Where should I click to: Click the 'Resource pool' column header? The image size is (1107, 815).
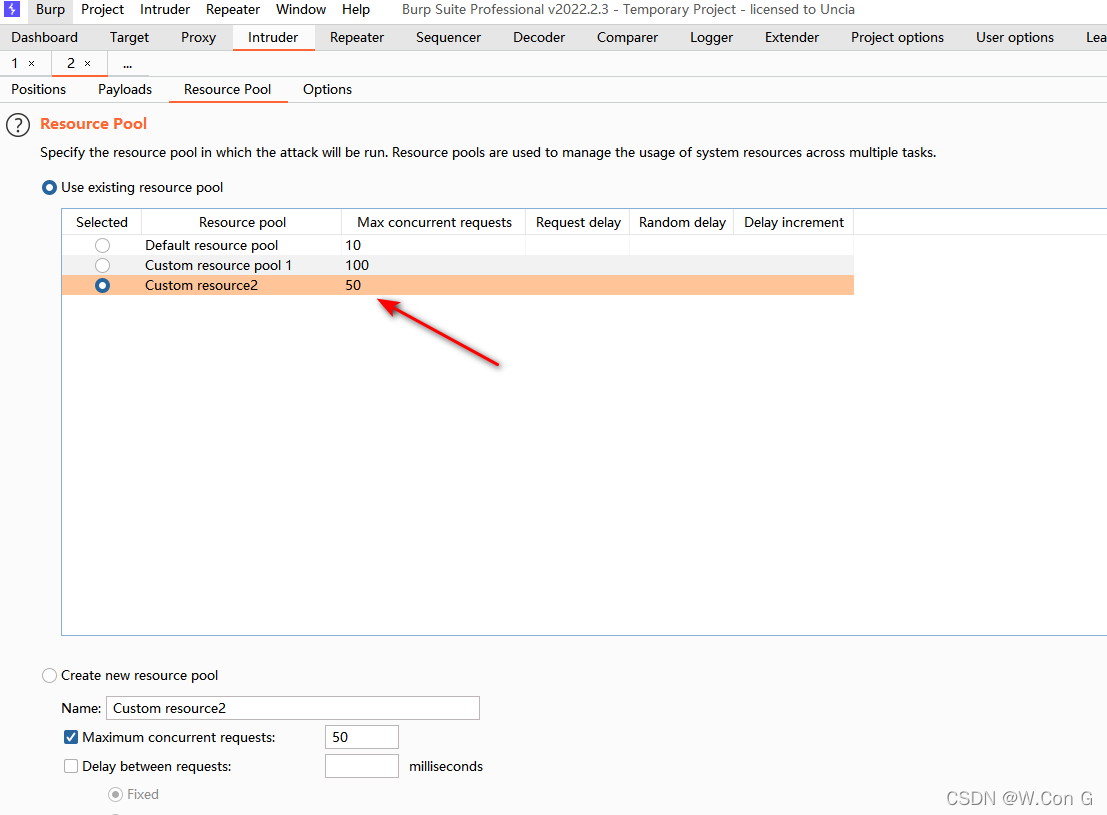pos(242,222)
